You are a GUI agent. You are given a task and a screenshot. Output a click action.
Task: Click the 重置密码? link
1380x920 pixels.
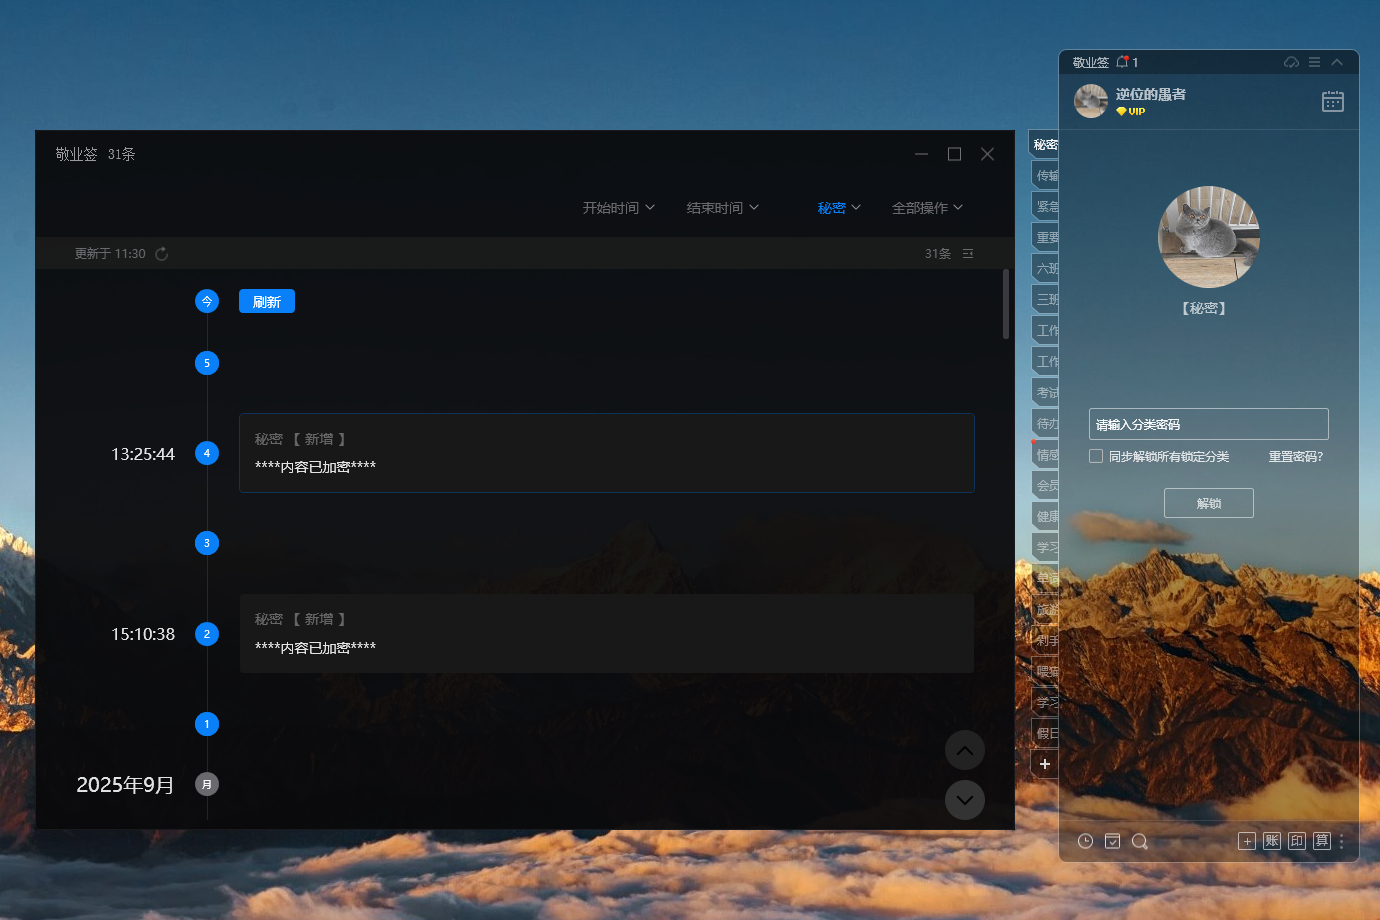click(1296, 456)
